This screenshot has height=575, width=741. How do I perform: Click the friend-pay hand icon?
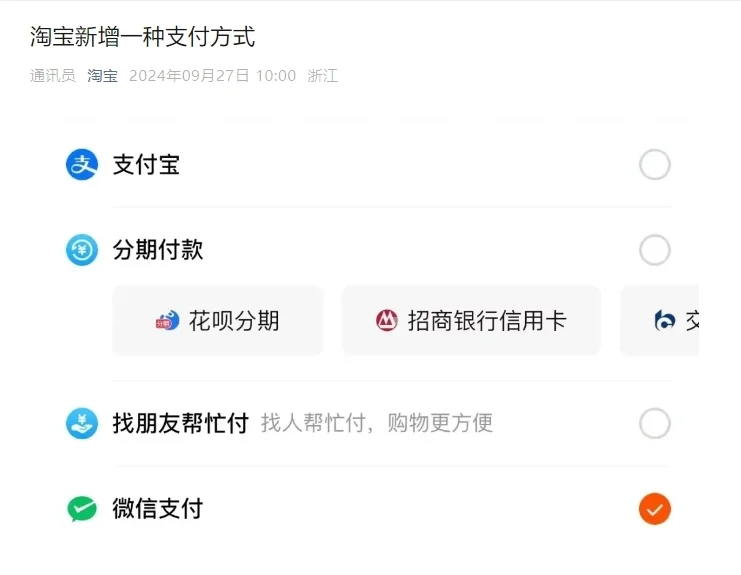[82, 423]
